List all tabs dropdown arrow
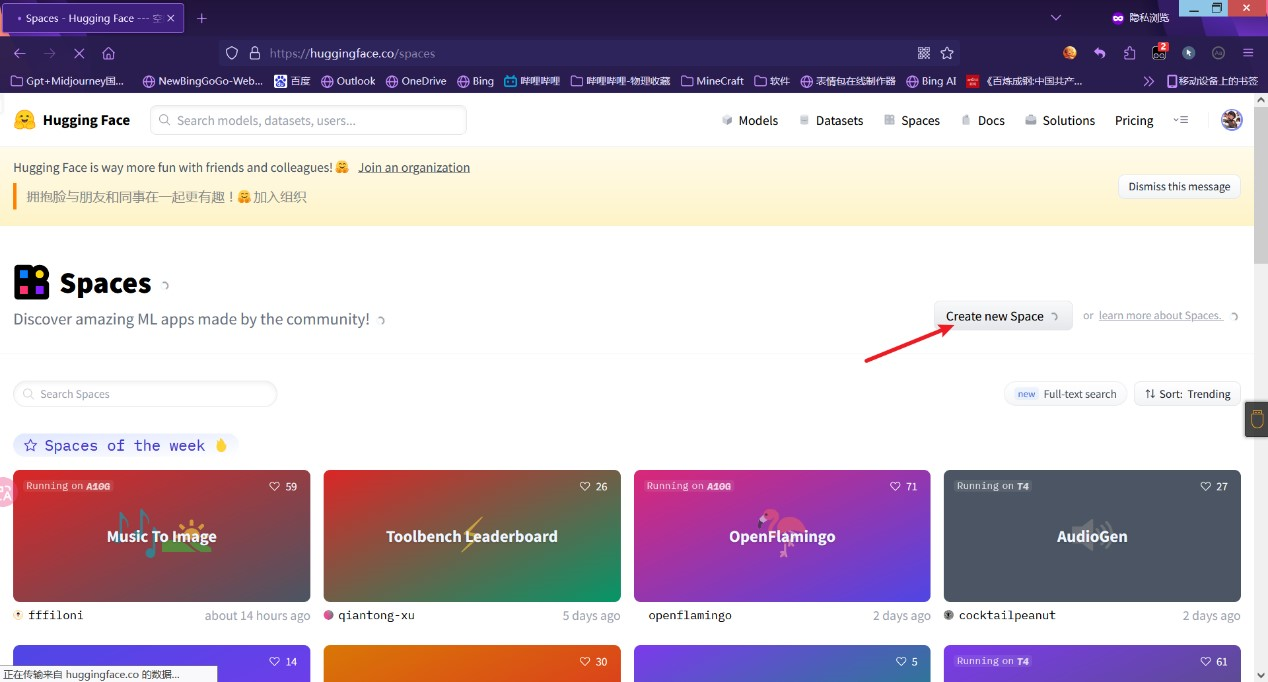The image size is (1268, 682). pyautogui.click(x=1056, y=18)
